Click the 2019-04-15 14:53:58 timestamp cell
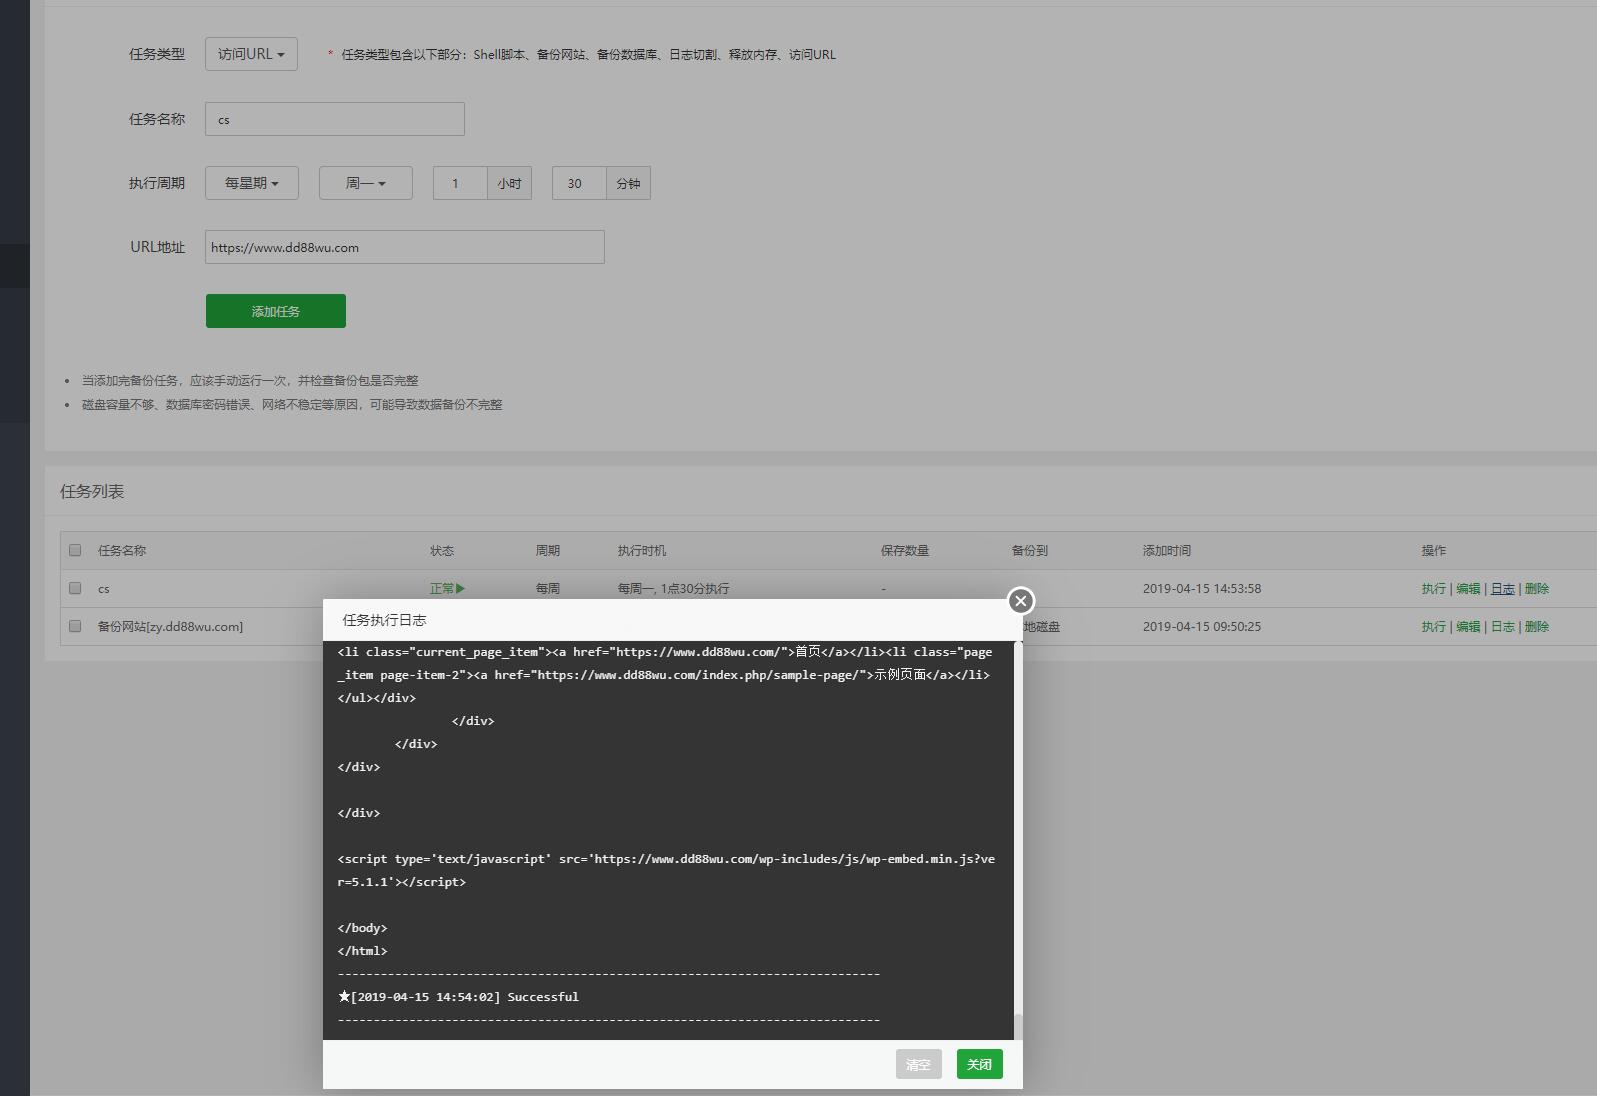The width and height of the screenshot is (1597, 1096). pos(1202,589)
